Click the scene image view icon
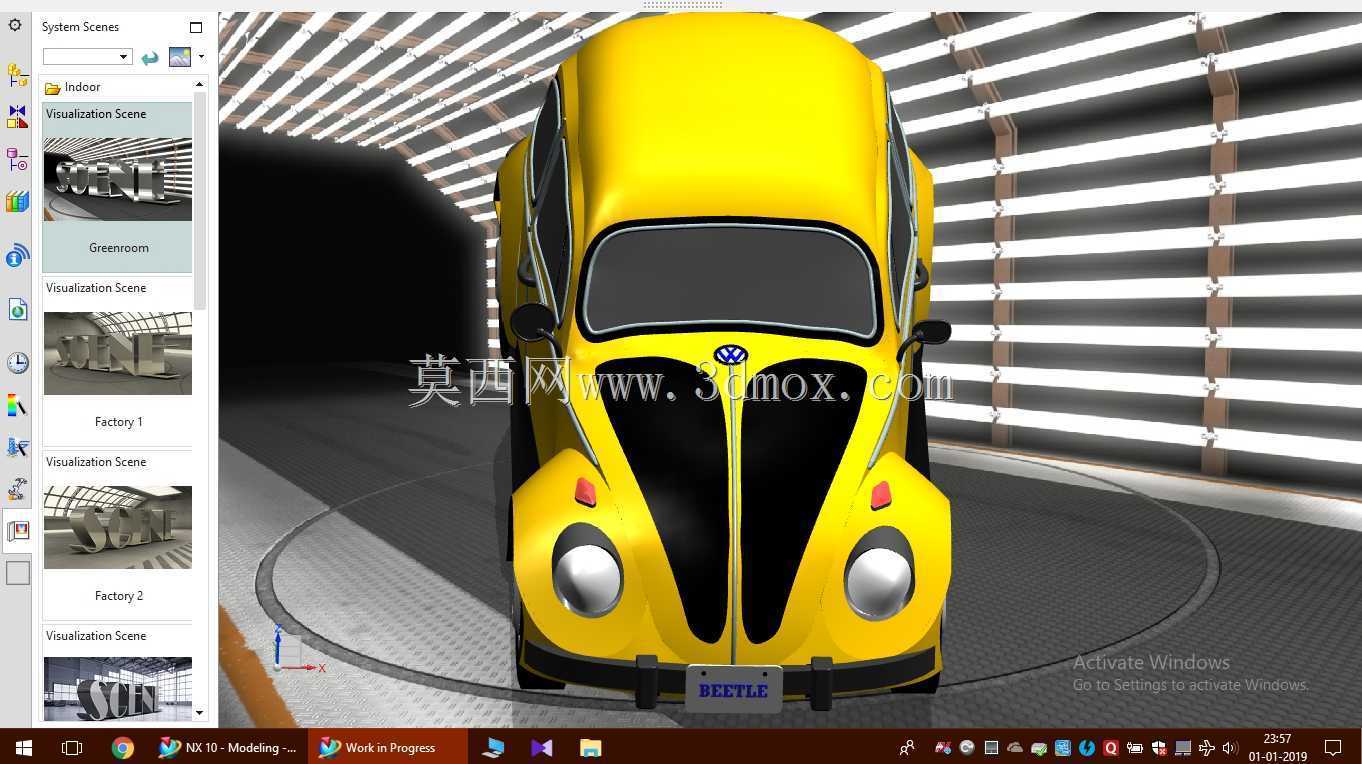 tap(180, 57)
